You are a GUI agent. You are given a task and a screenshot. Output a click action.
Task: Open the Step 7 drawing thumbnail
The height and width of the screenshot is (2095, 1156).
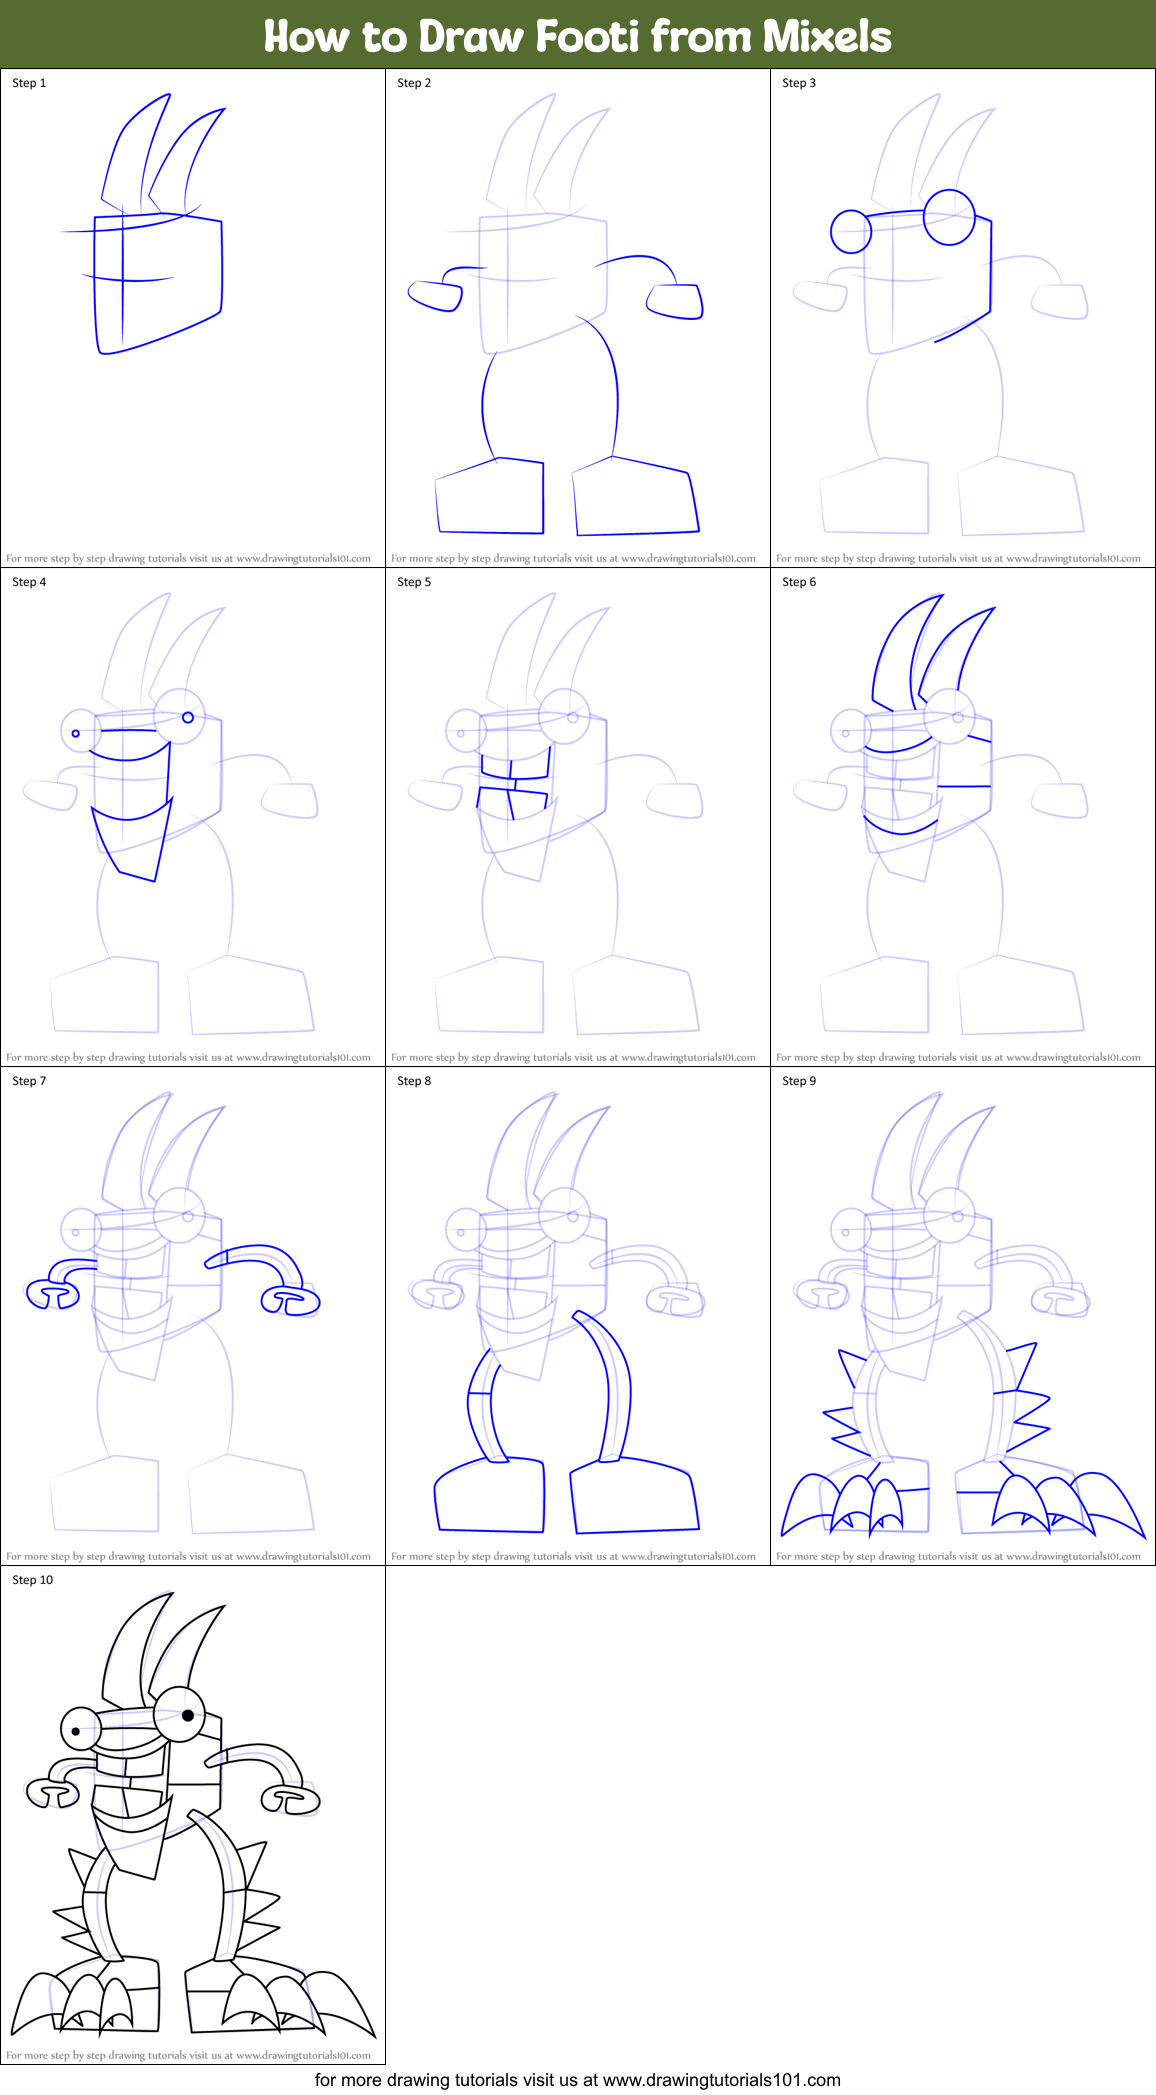pos(193,1316)
